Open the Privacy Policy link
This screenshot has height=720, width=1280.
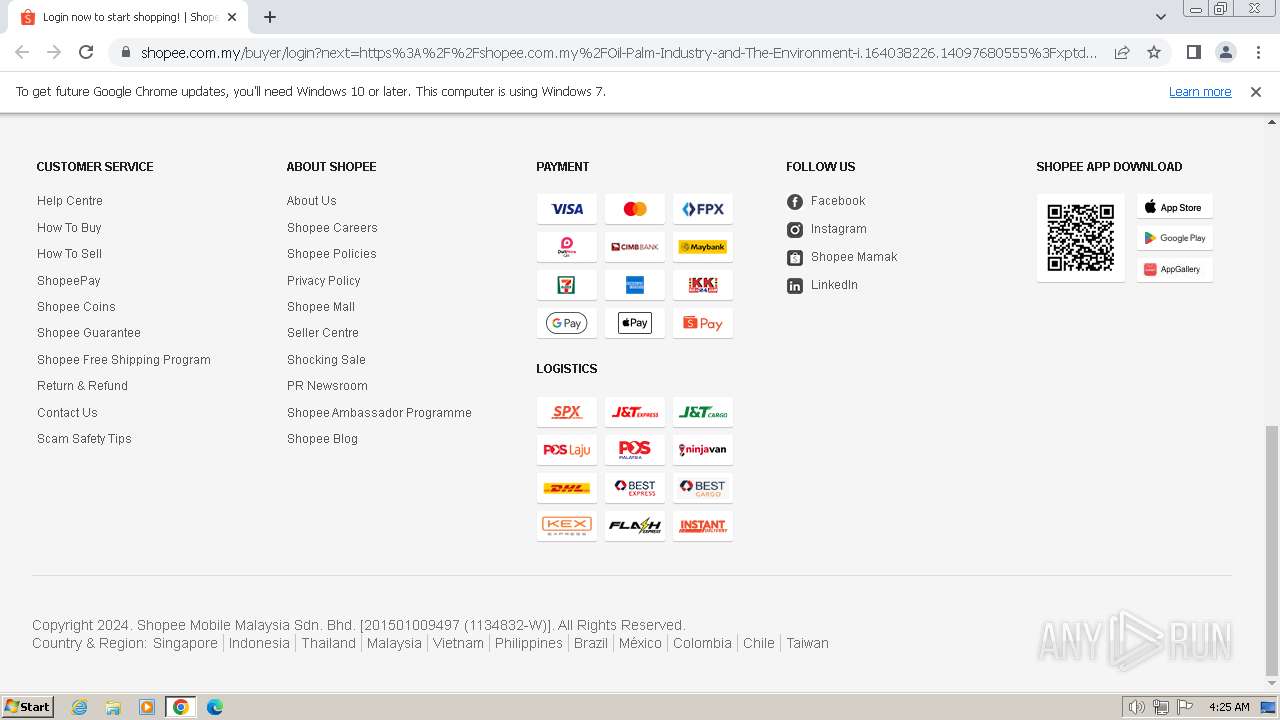[324, 281]
